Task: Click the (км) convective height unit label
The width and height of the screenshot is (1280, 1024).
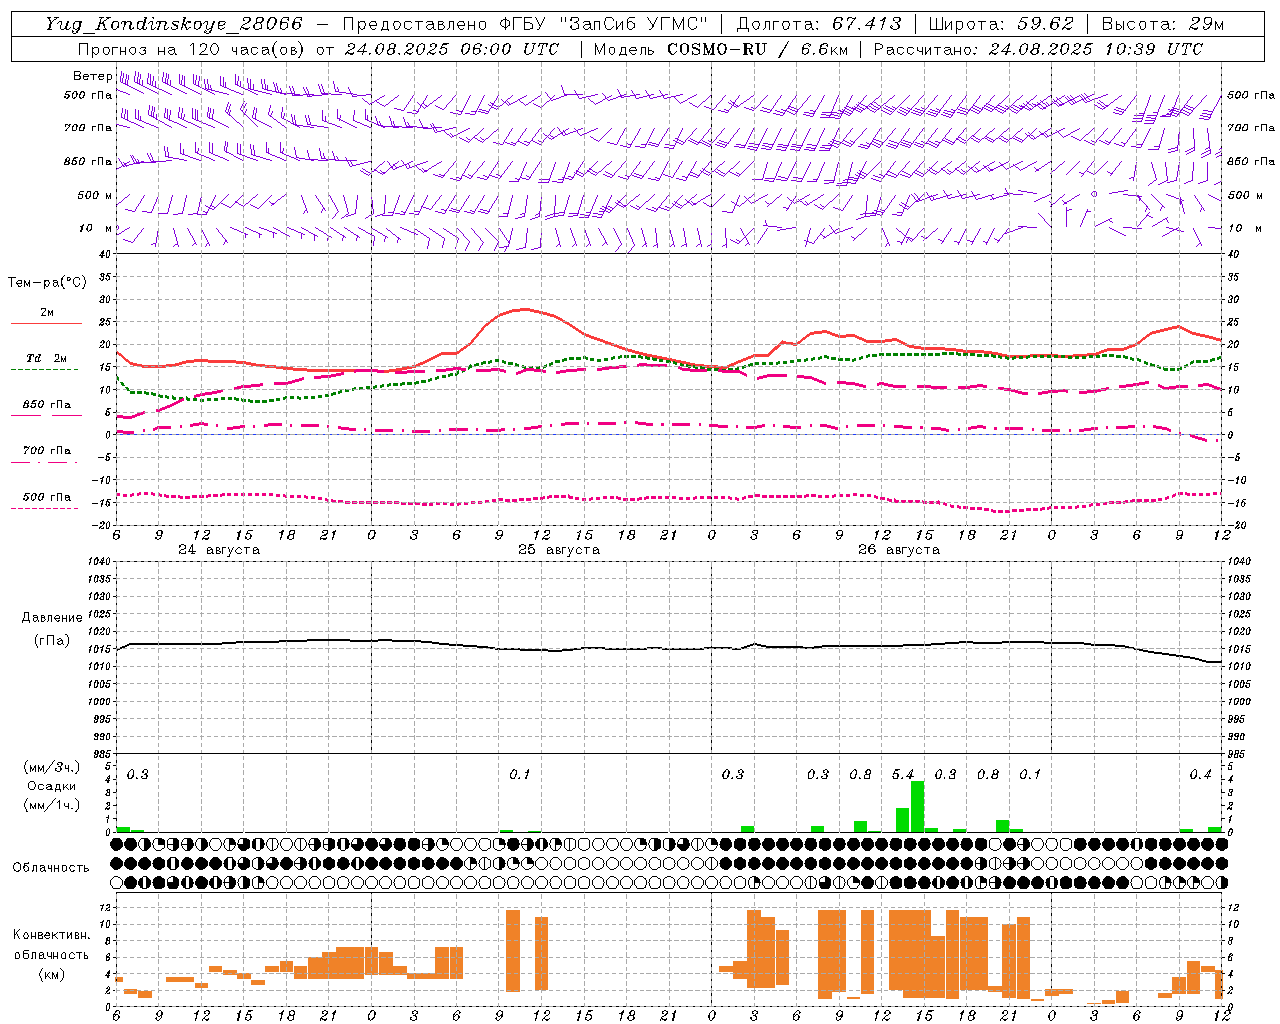Action: point(51,974)
